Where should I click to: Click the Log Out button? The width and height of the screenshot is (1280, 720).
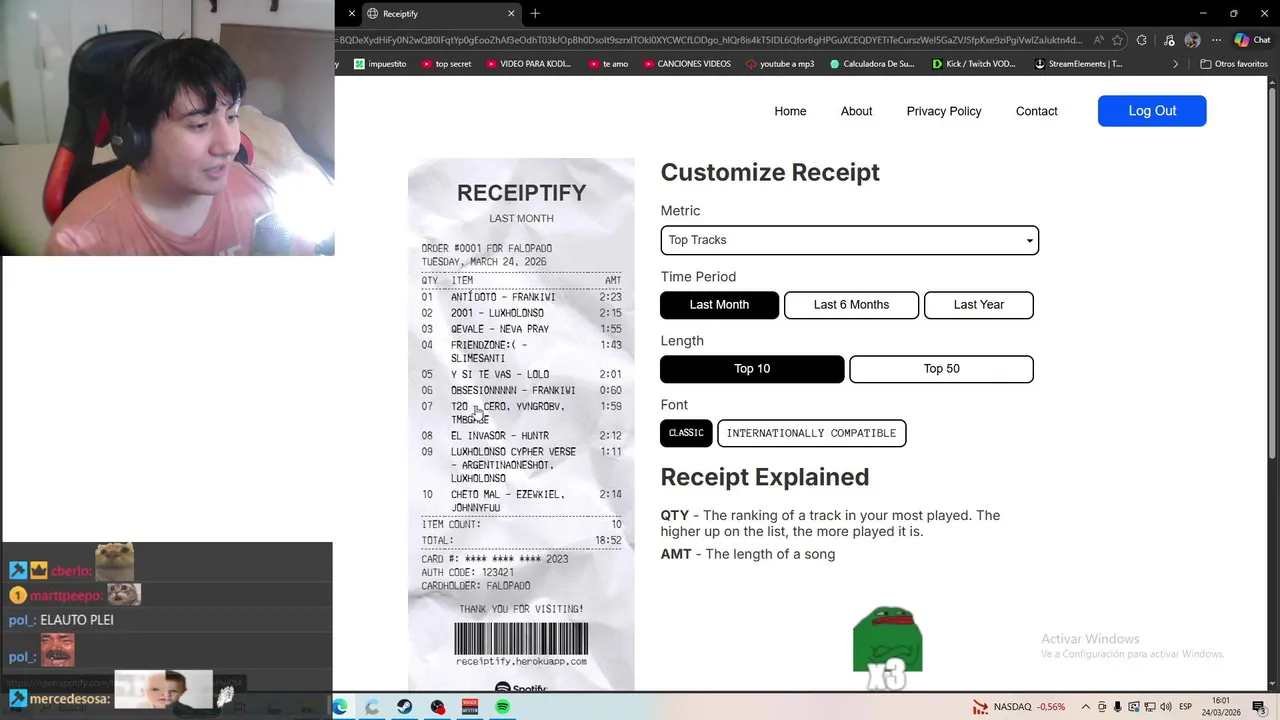coord(1152,111)
